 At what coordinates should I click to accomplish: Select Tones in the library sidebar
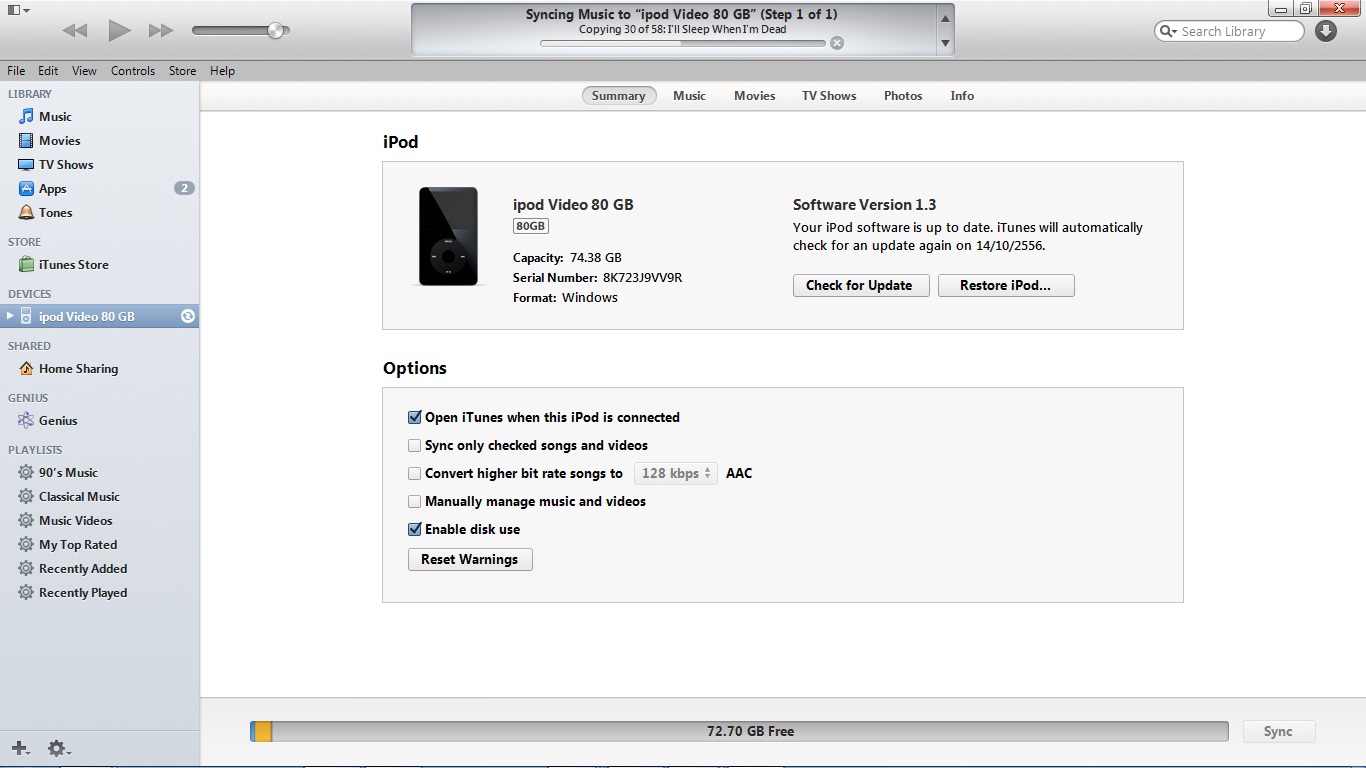point(55,213)
